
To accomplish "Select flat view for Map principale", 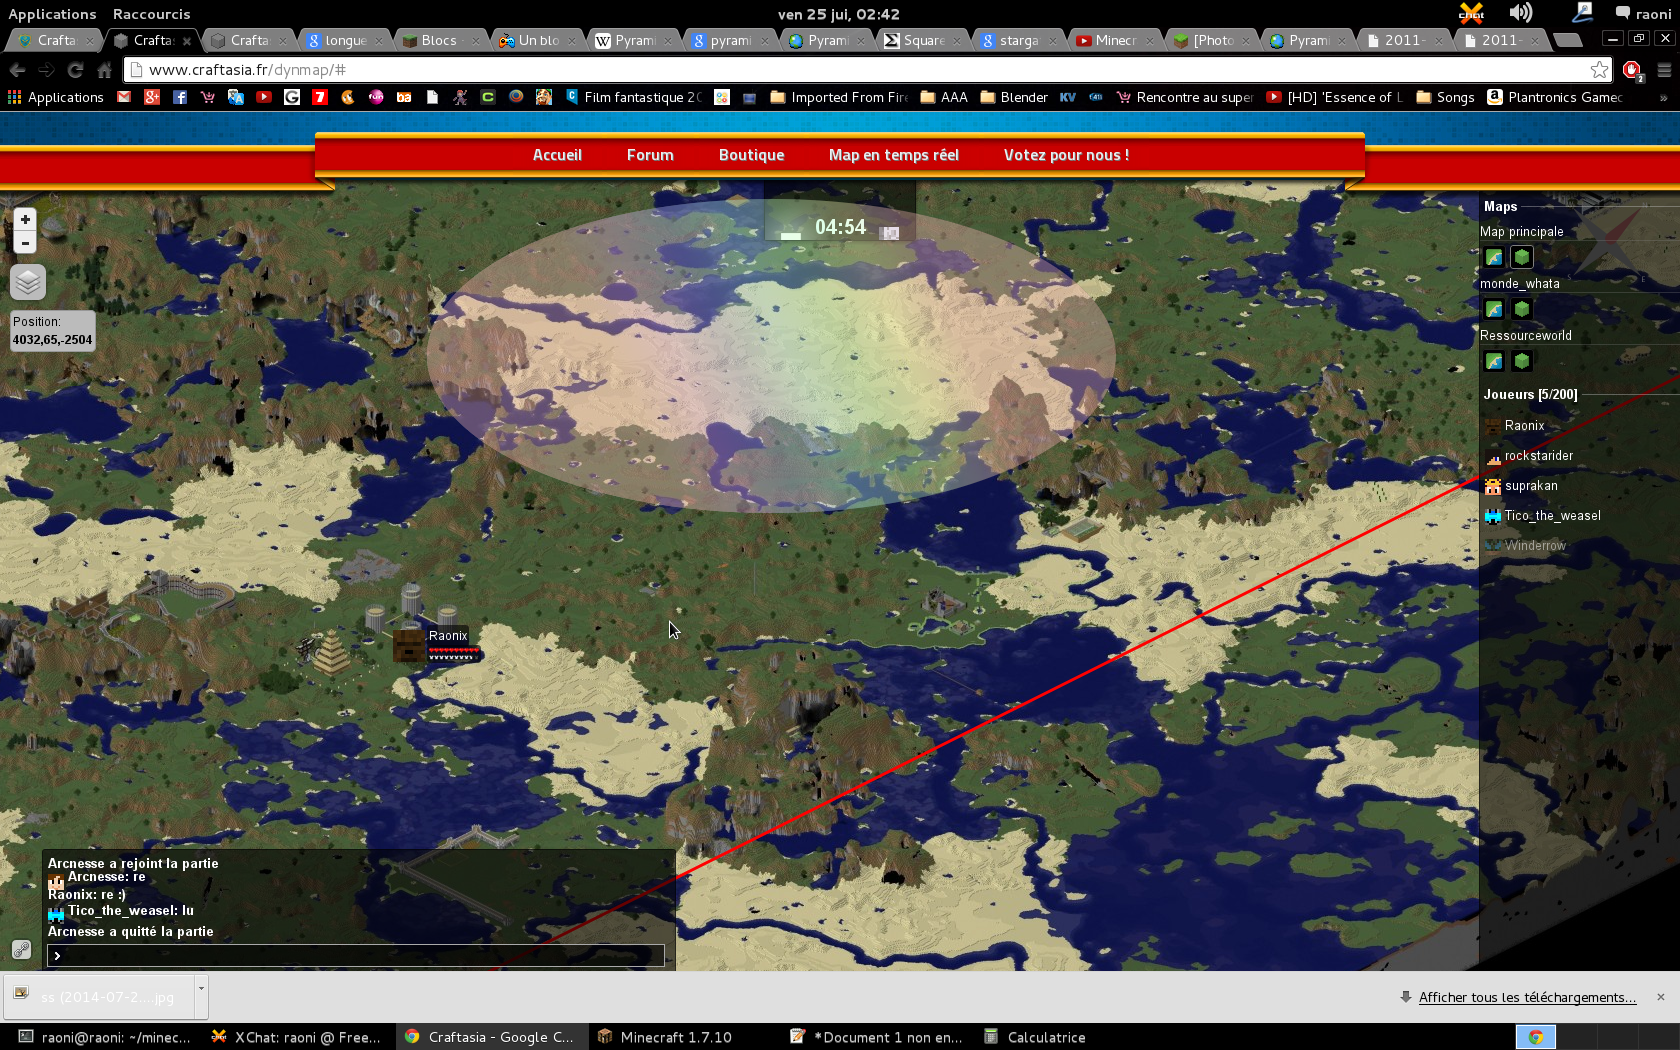I will [x=1494, y=257].
